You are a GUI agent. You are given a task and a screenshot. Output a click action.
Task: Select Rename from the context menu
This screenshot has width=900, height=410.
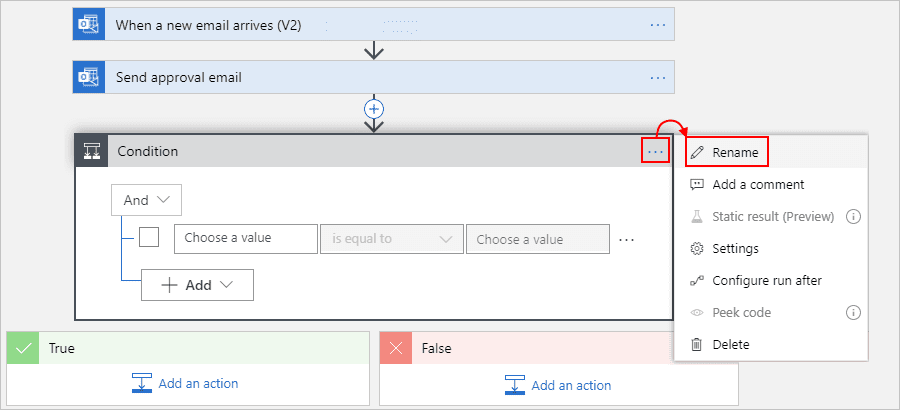[727, 153]
